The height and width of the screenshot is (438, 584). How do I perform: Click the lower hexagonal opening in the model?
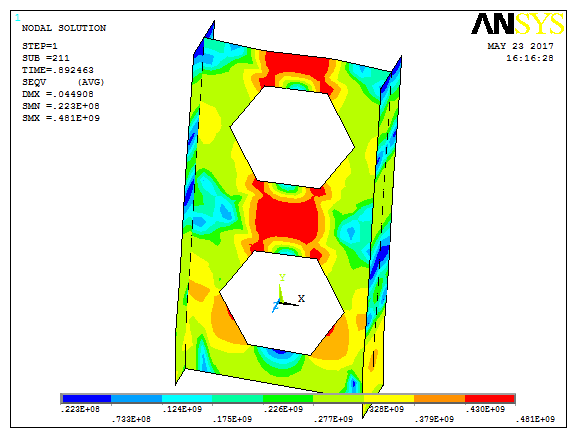[282, 303]
